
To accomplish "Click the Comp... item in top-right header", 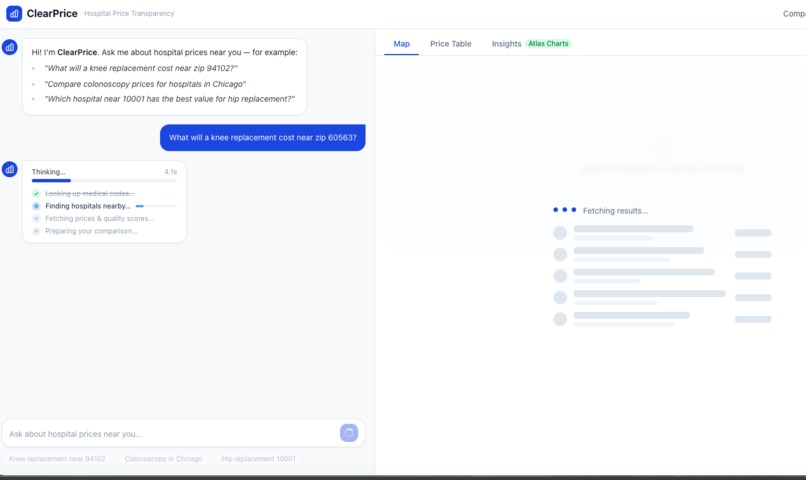I will pos(794,14).
